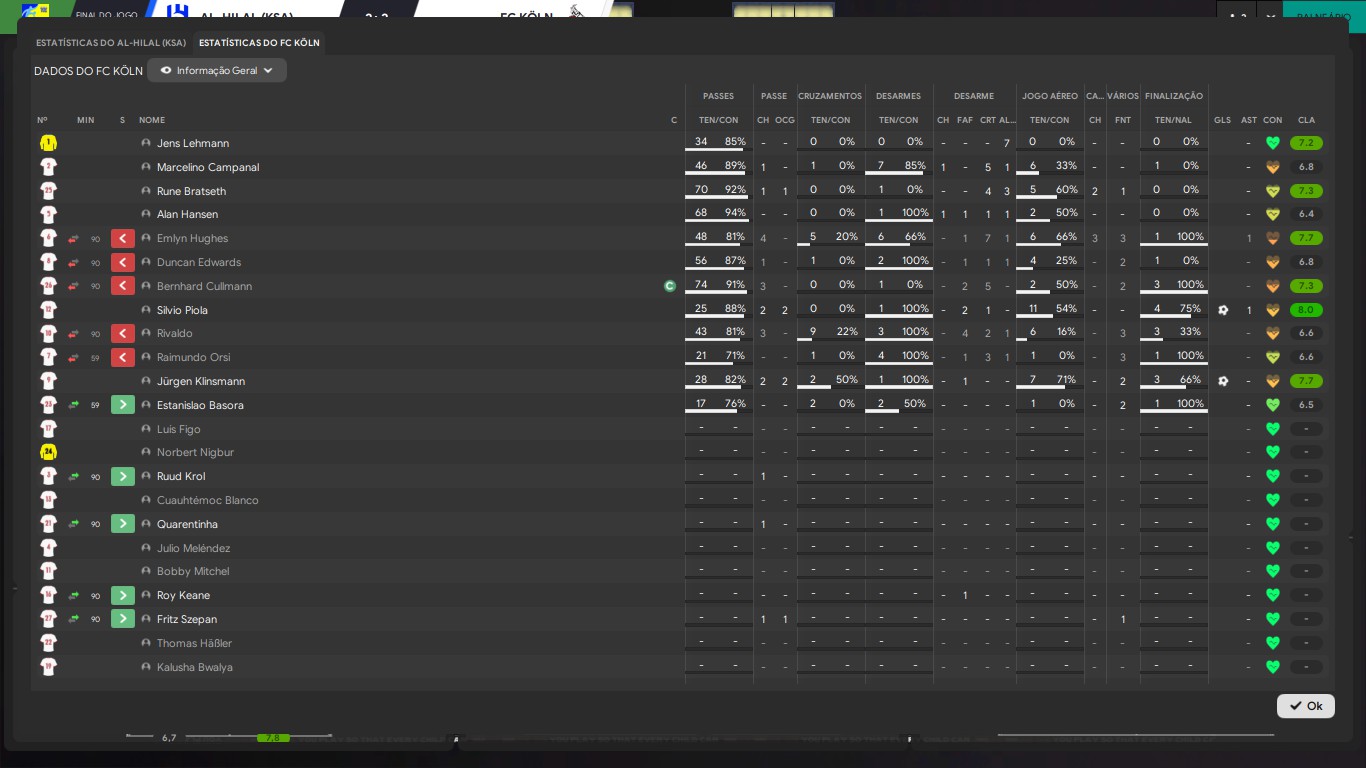The width and height of the screenshot is (1366, 768).
Task: Click the red substituted-off arrow for Raimundo Orsi
Action: (x=123, y=357)
